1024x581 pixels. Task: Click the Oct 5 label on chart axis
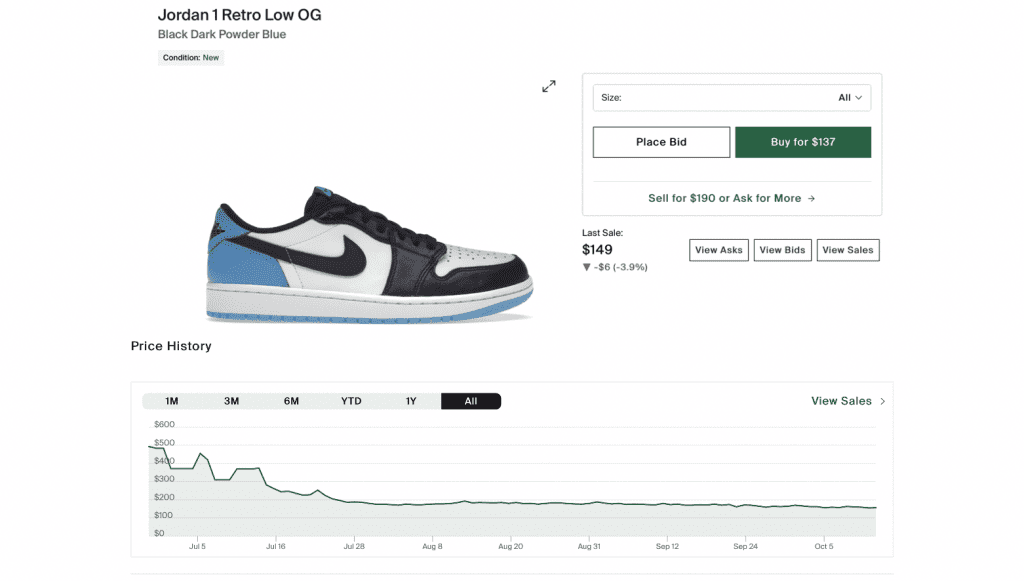(824, 546)
